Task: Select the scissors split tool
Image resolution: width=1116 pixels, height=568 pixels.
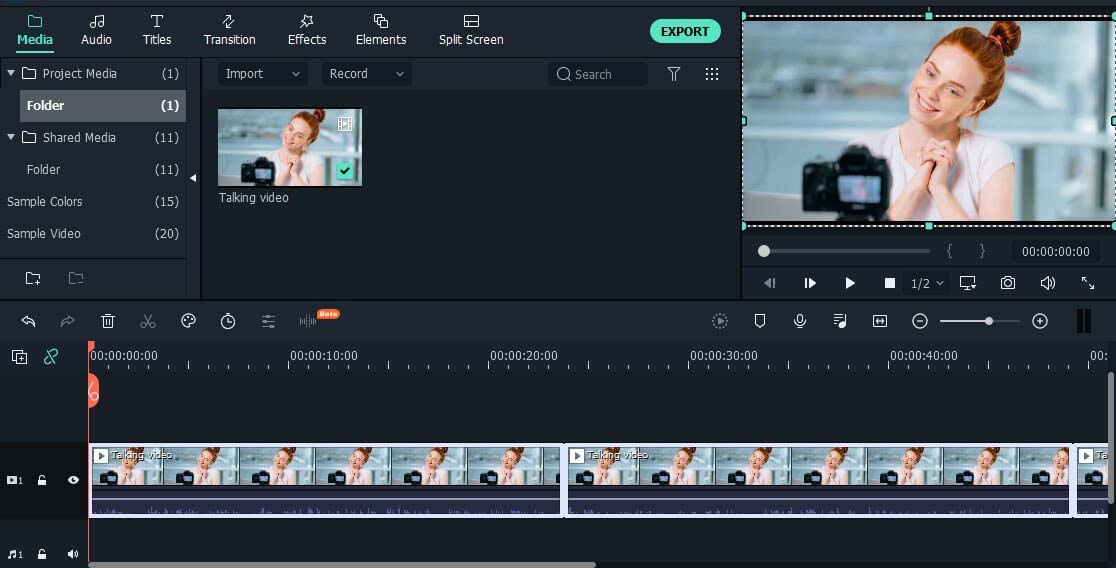Action: 148,321
